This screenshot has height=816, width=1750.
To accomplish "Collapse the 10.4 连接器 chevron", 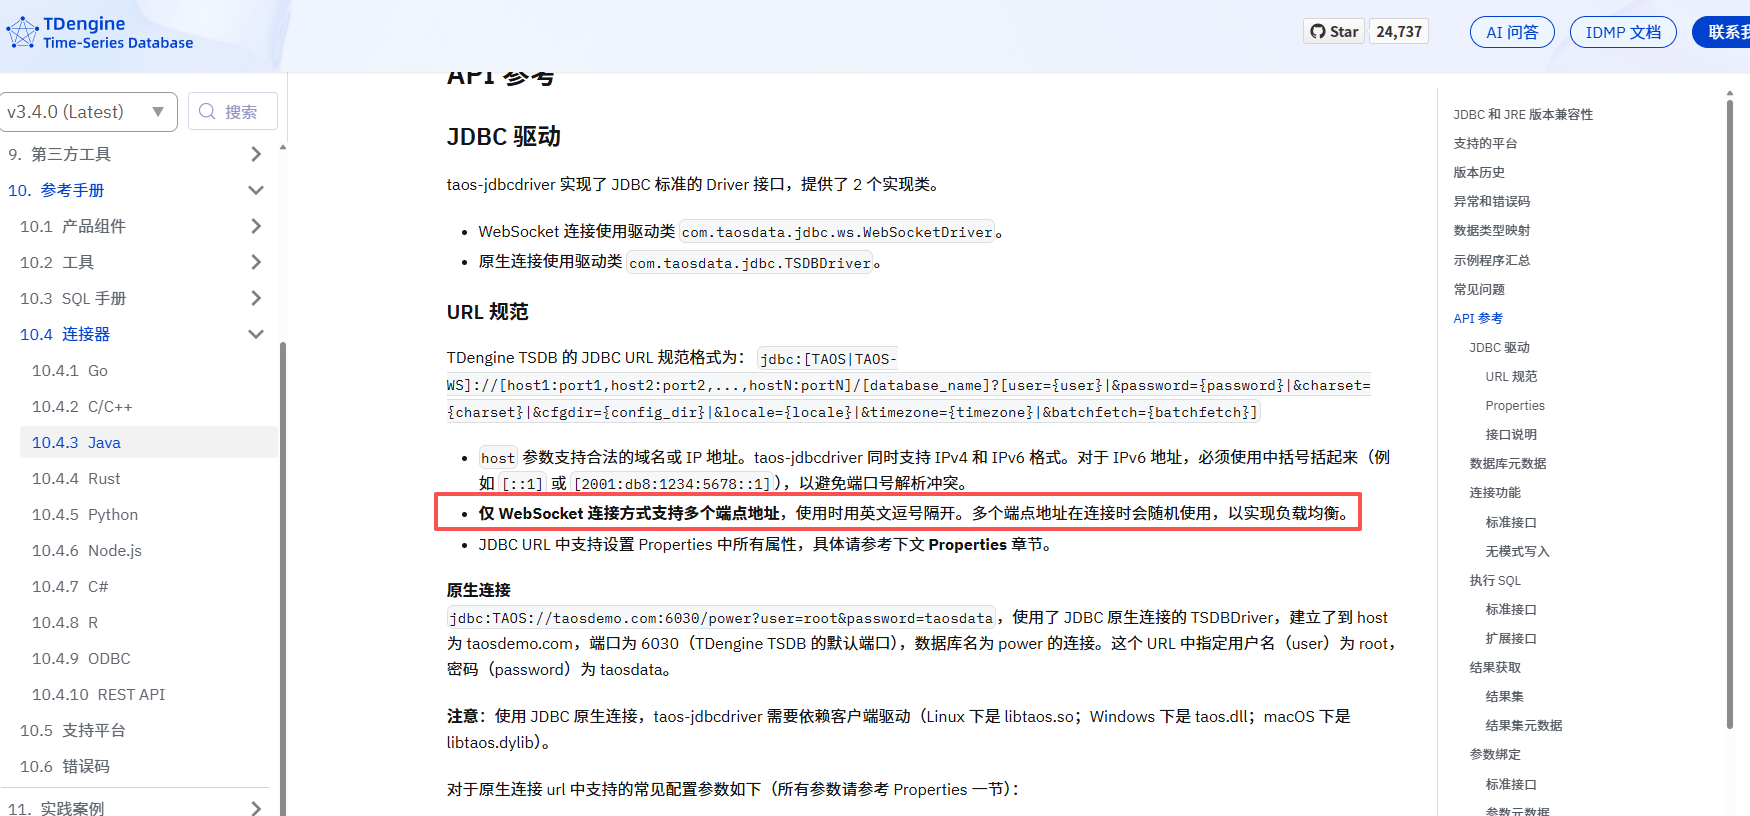I will pyautogui.click(x=256, y=334).
